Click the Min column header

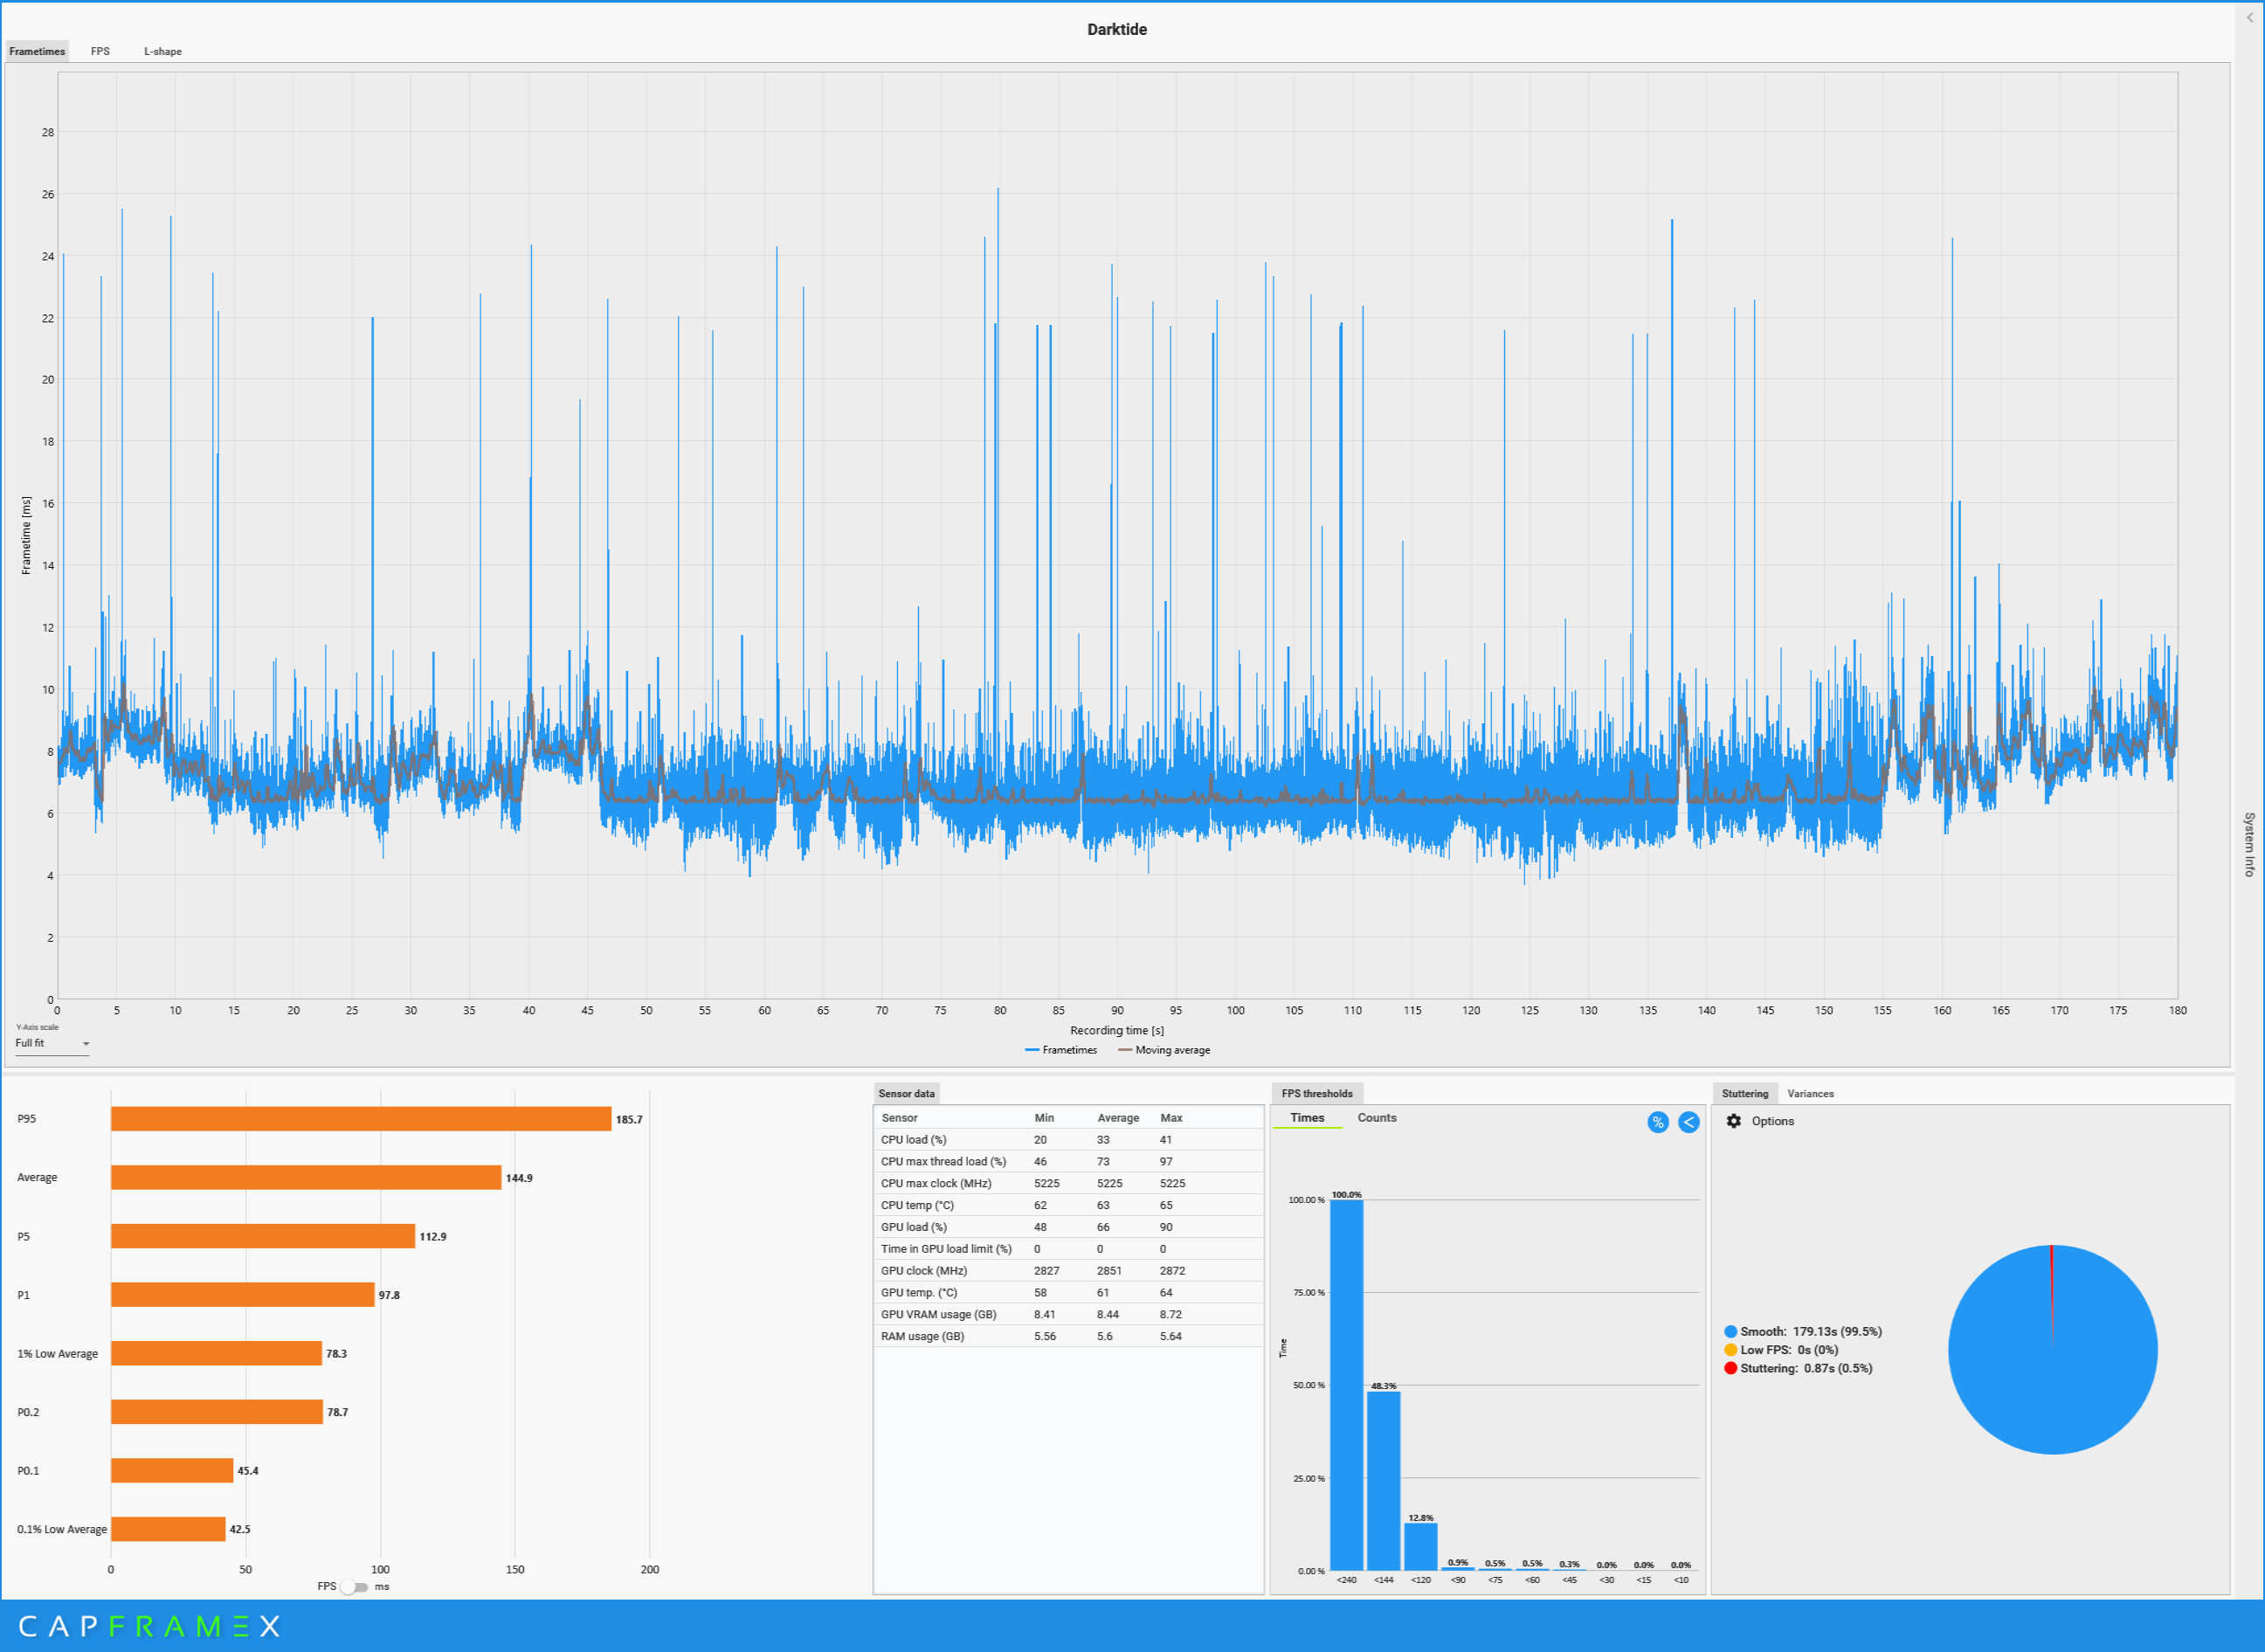1044,1118
